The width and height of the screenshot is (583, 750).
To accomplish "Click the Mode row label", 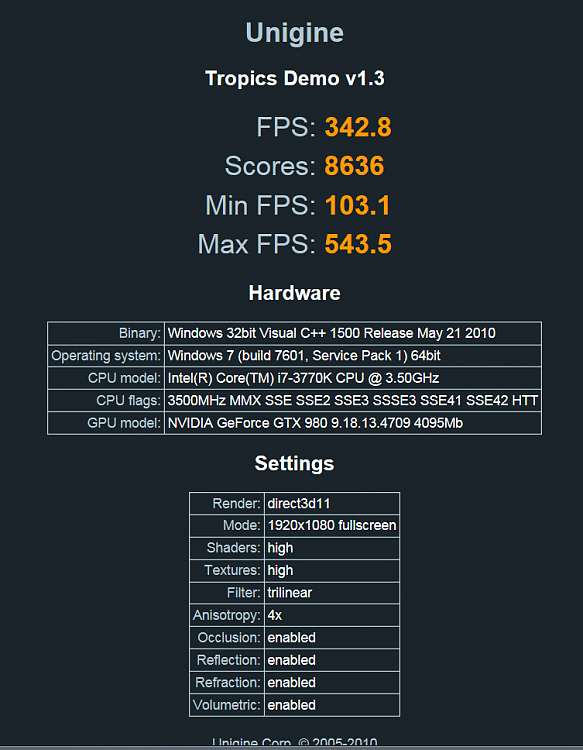I will [x=242, y=526].
